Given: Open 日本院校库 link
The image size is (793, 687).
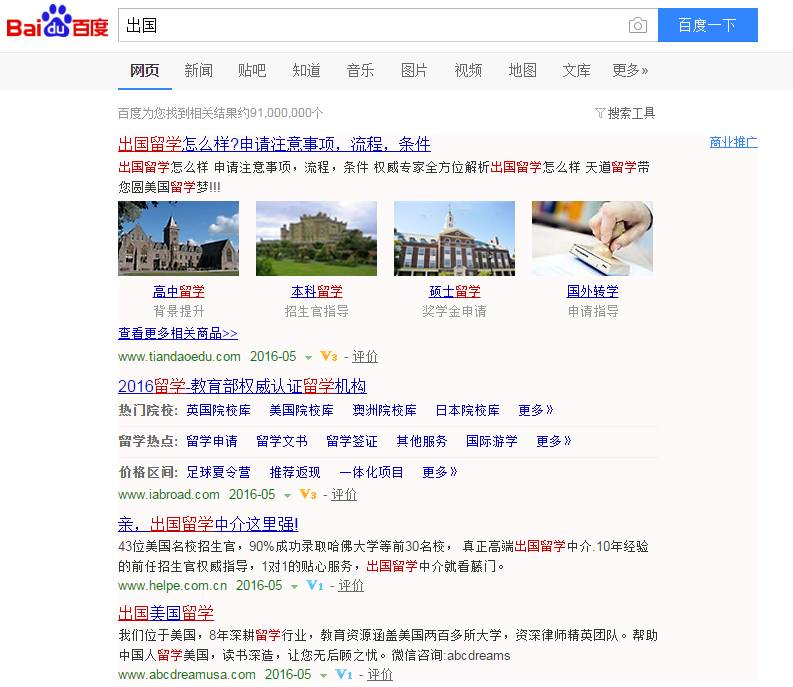Looking at the screenshot, I should (x=467, y=410).
